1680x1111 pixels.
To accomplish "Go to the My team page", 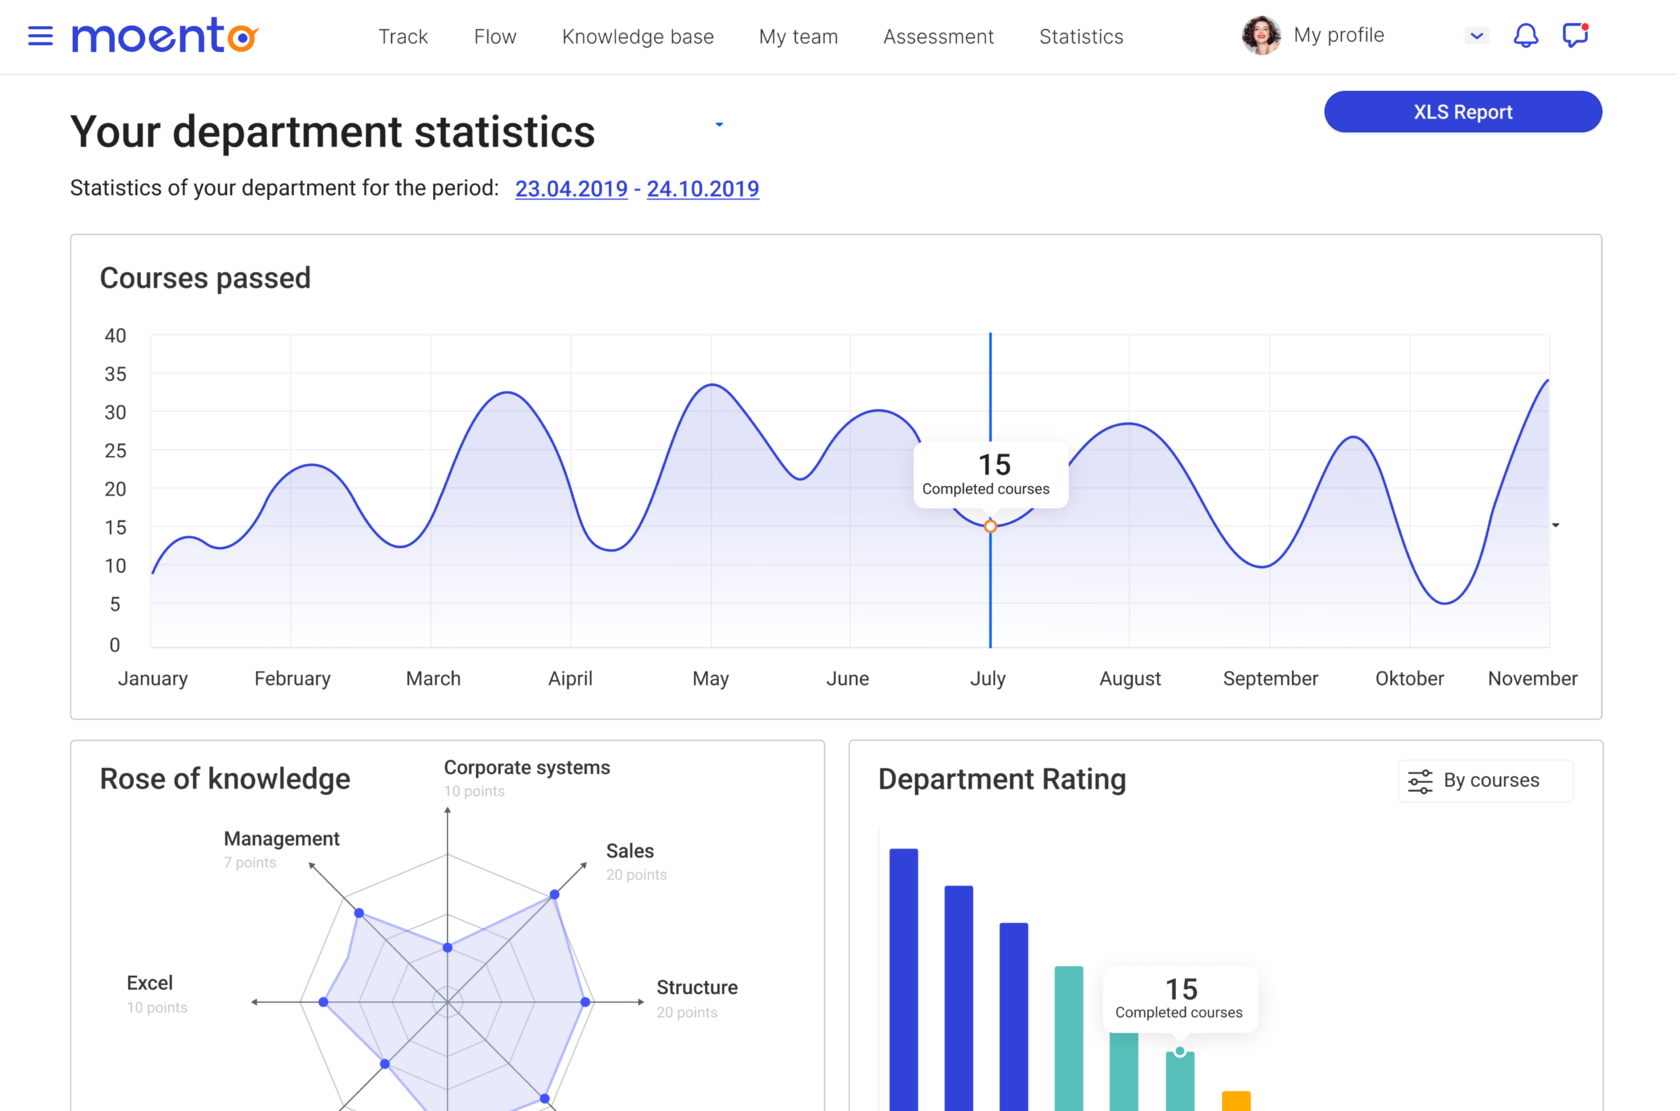I will point(798,36).
